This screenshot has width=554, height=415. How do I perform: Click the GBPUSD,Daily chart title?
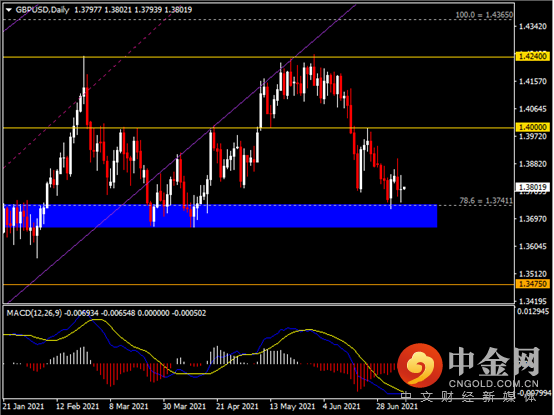pos(42,10)
